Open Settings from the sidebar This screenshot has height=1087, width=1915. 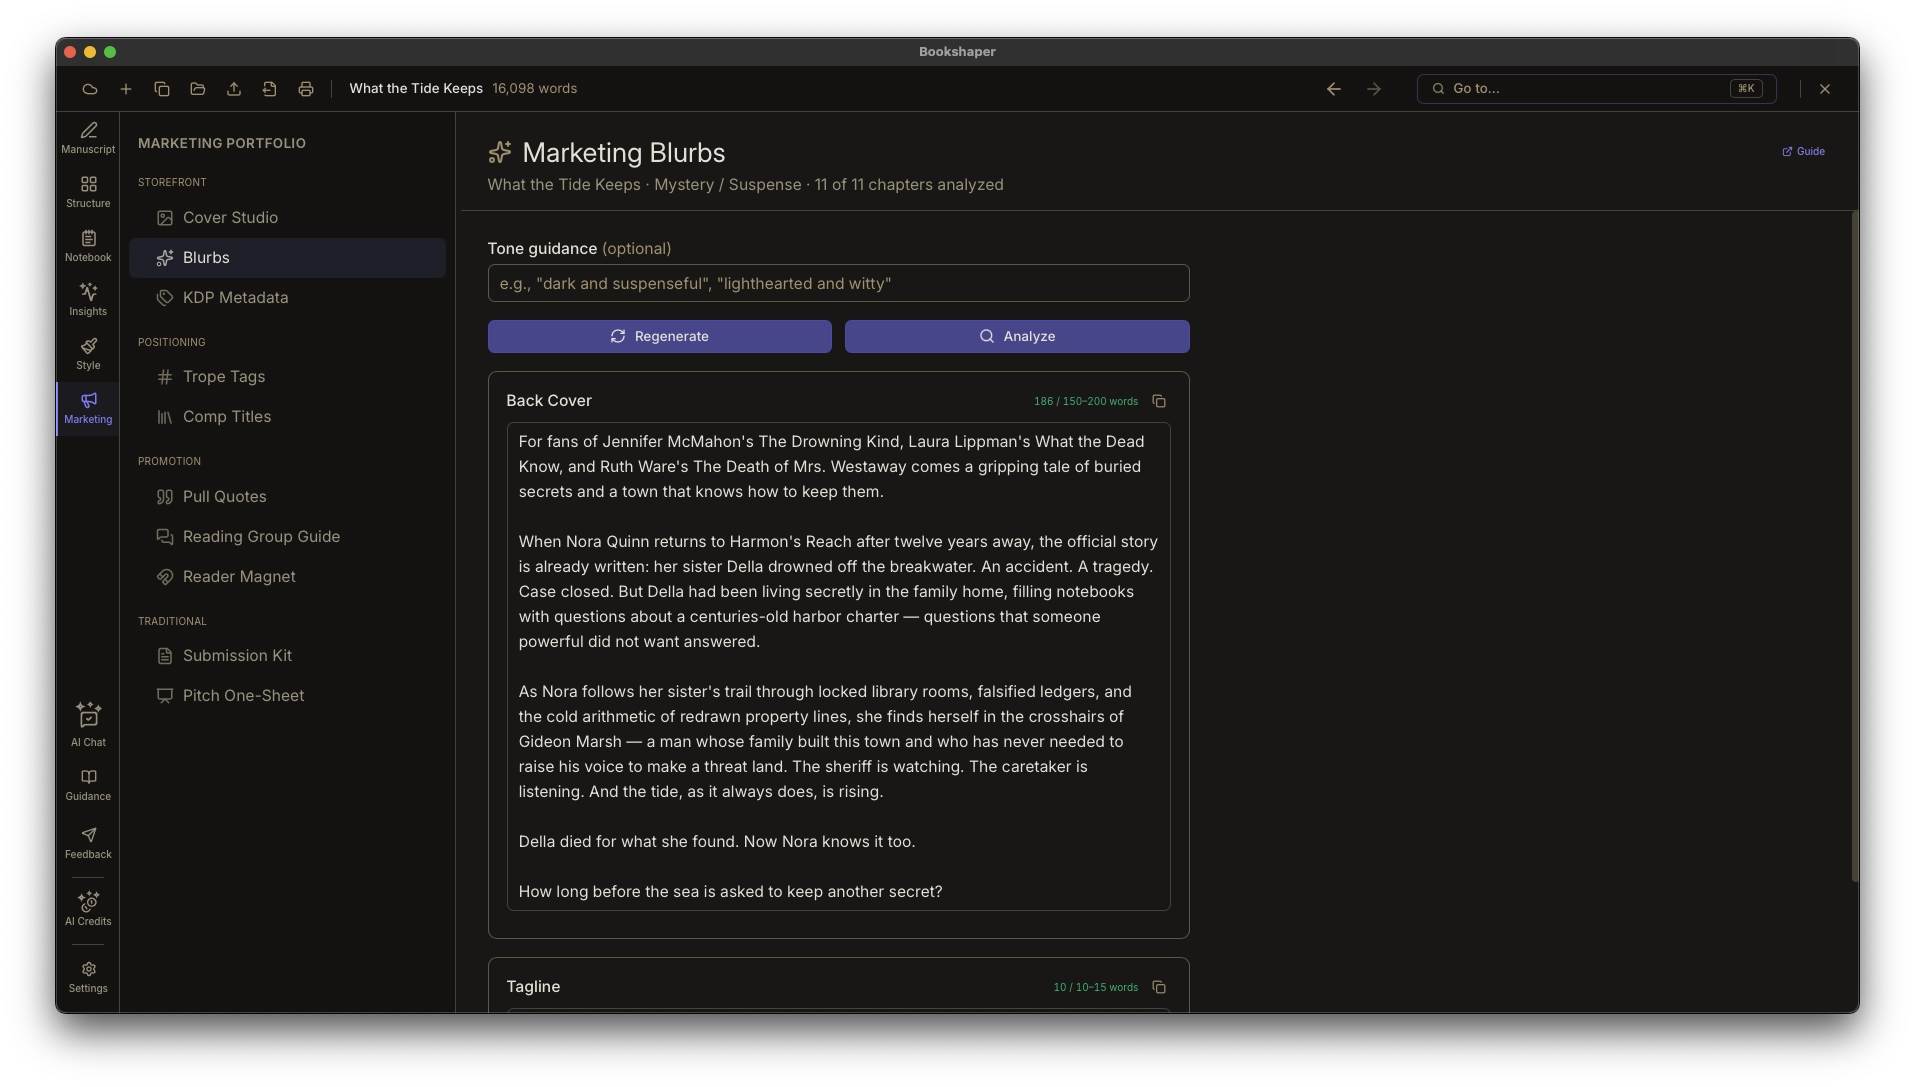click(88, 977)
